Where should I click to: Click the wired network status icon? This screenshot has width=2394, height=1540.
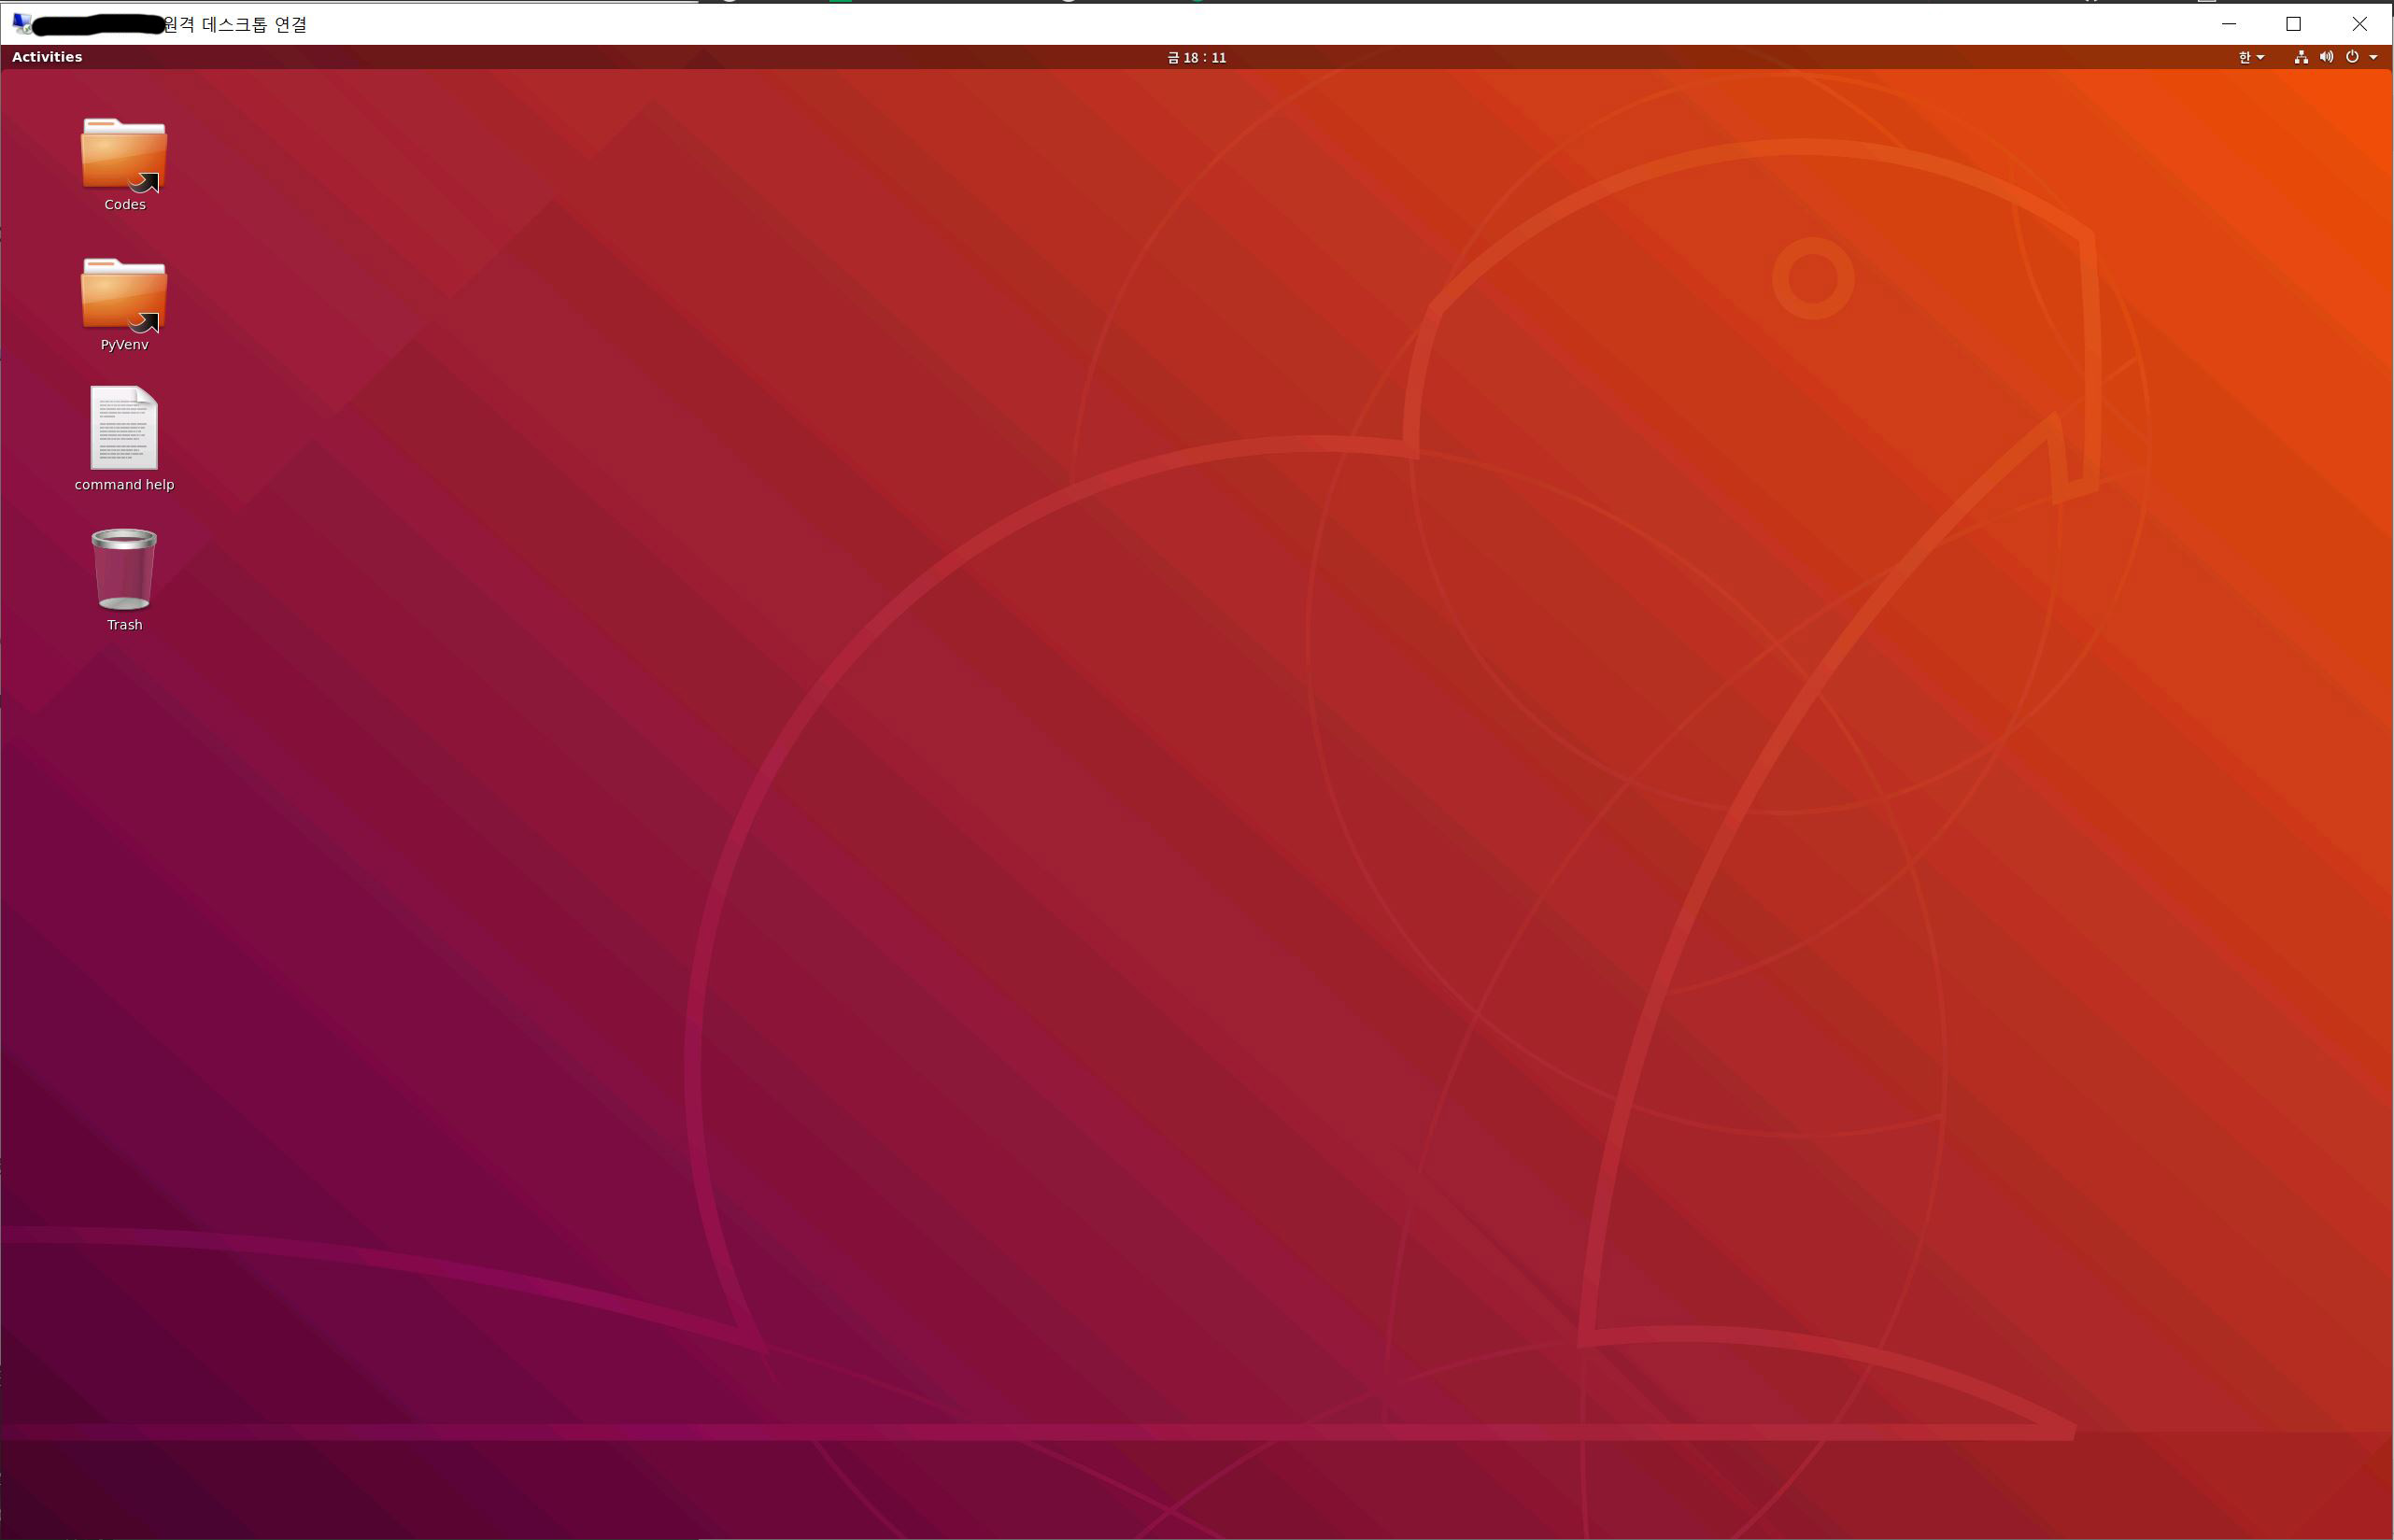(2301, 57)
